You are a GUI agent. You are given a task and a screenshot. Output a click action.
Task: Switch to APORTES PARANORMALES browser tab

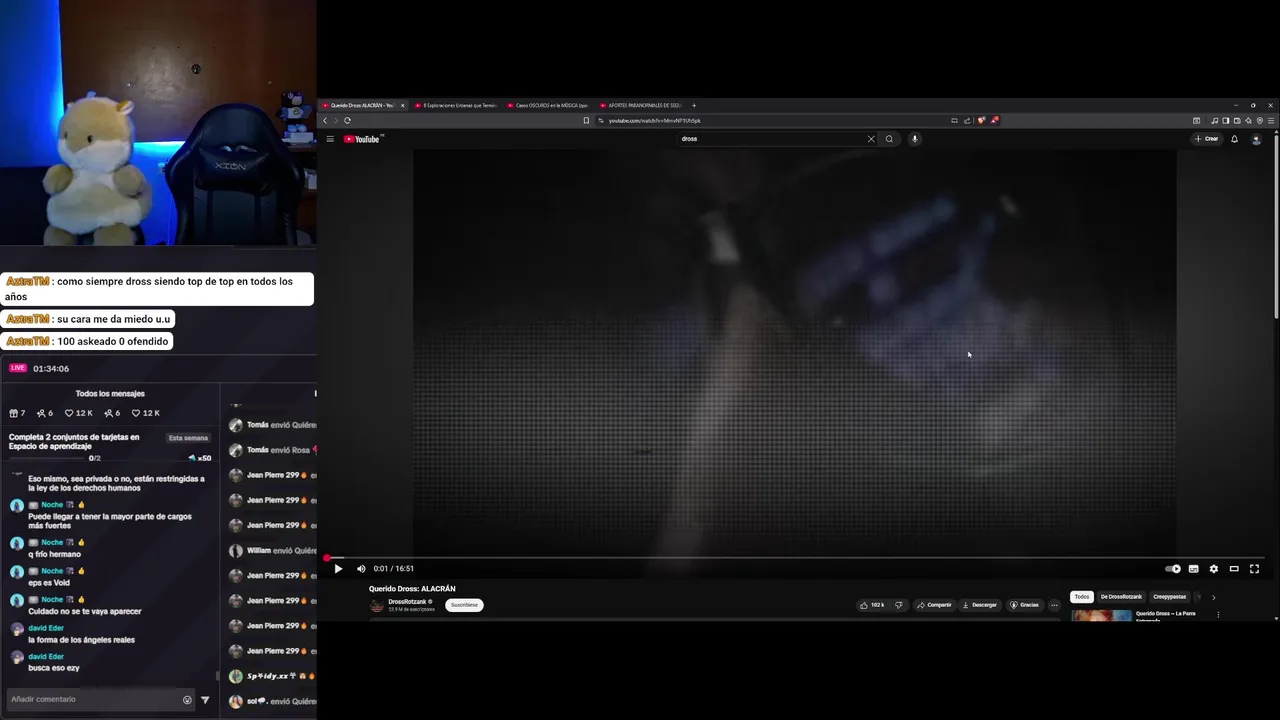641,105
